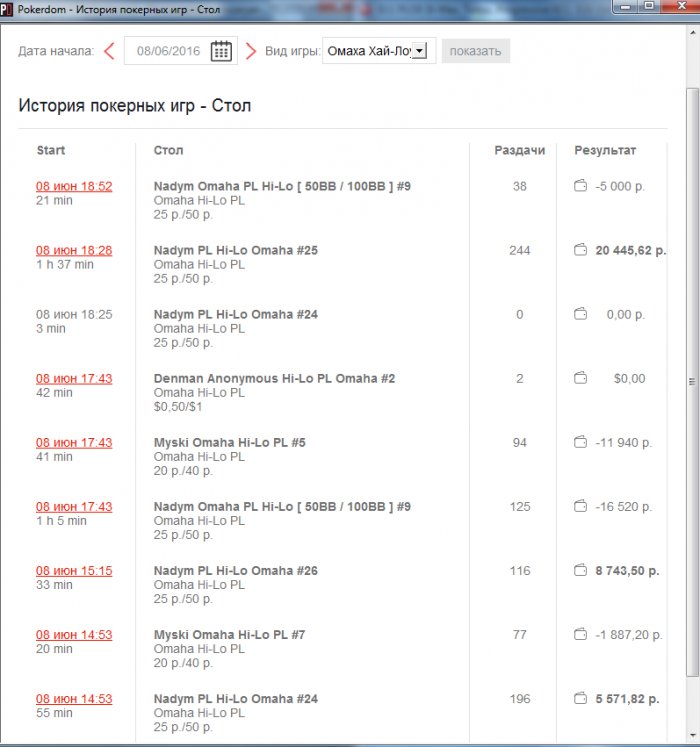
Task: Click table name Myski Omaha Hi-Lo PL #7
Action: [229, 635]
